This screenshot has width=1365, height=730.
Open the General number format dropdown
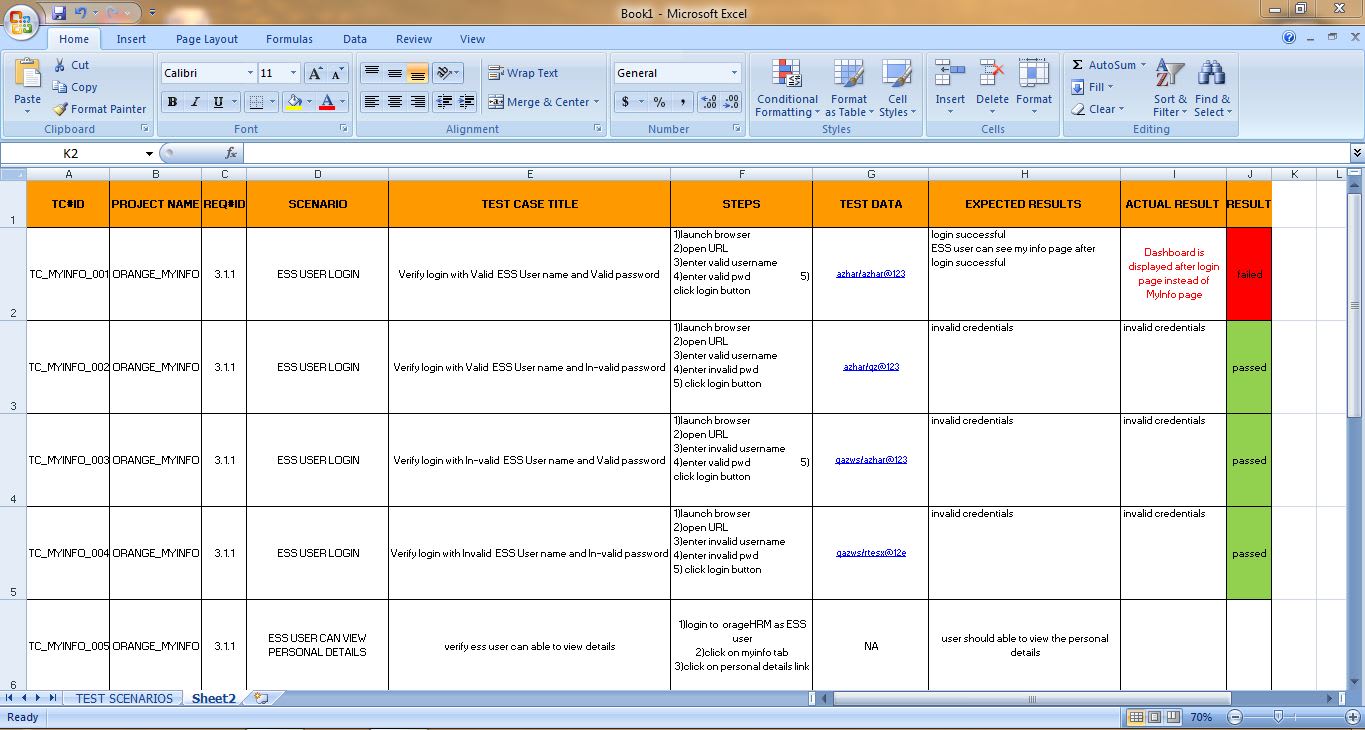click(x=734, y=73)
